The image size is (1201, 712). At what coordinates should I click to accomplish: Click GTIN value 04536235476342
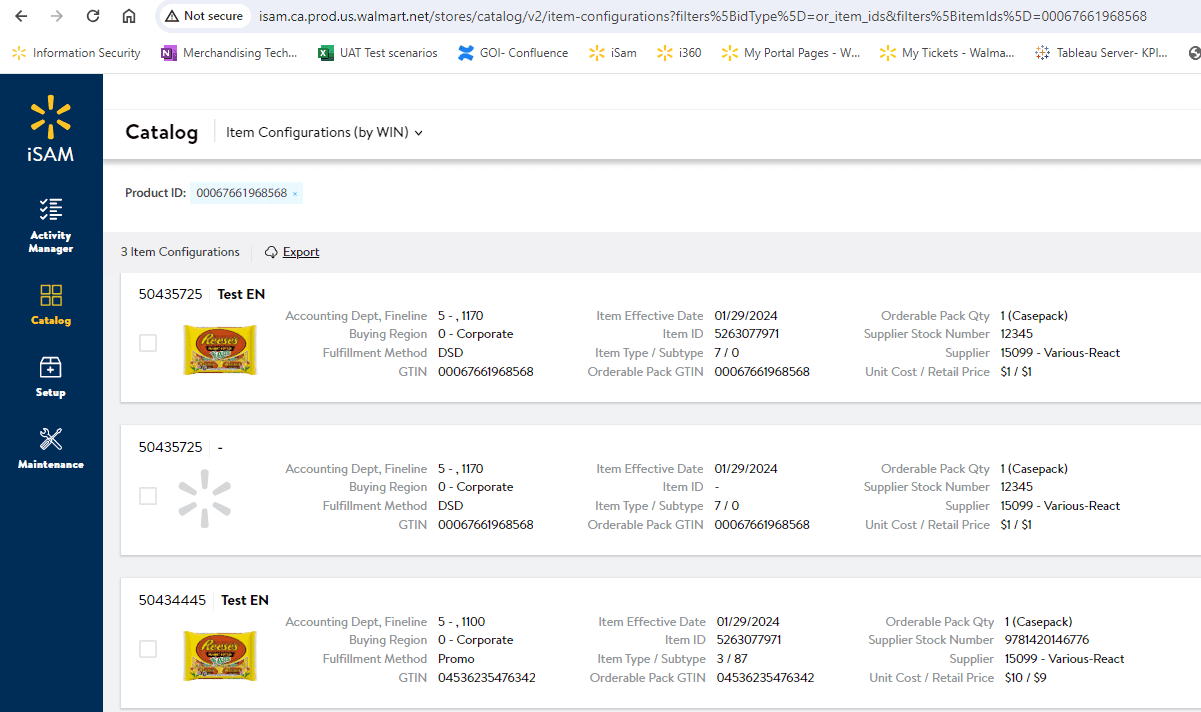[x=487, y=678]
